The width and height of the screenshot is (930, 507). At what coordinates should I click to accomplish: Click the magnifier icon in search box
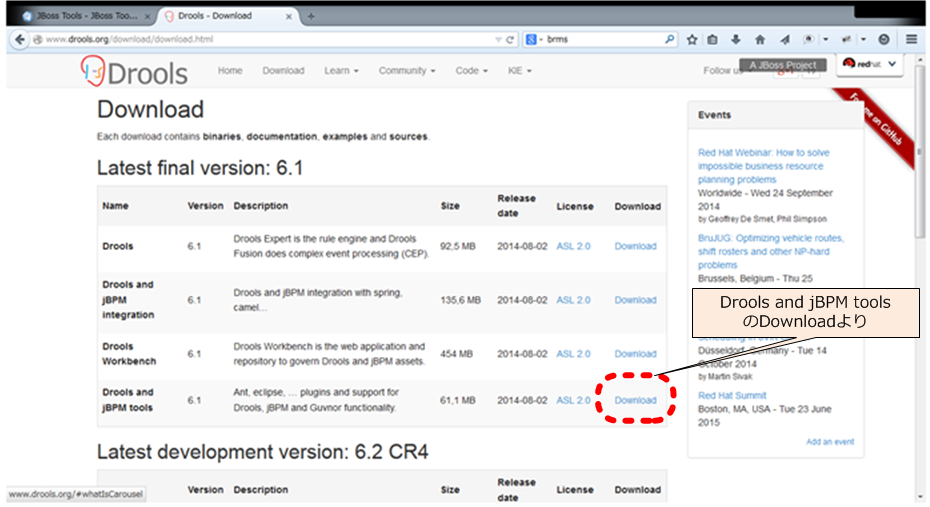670,39
